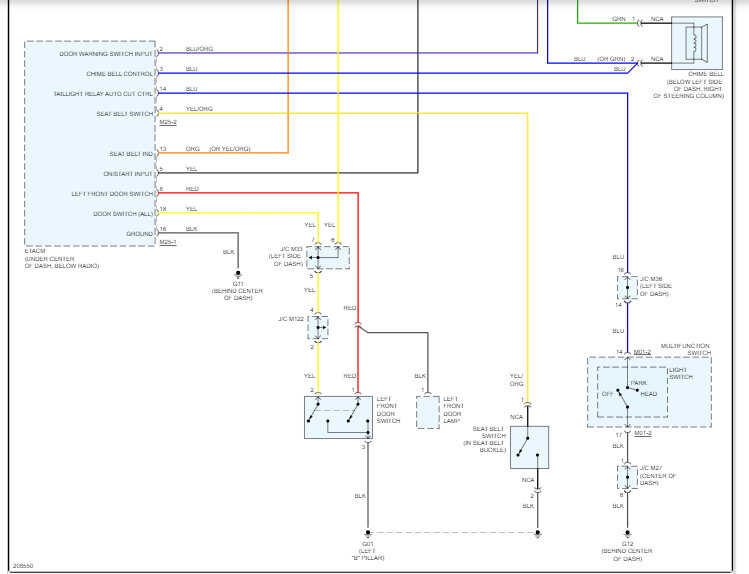
Task: Select the GROUND pin label in ETACM
Action: 139,234
